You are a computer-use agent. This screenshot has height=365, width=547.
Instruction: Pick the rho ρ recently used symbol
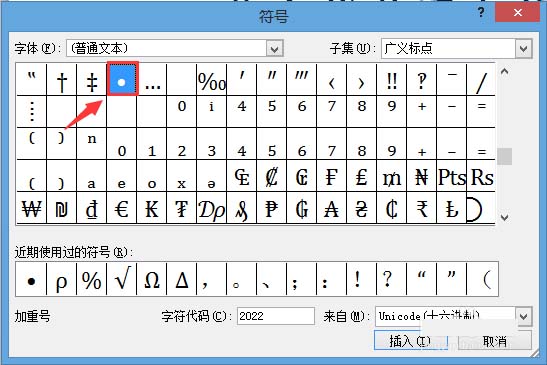(x=62, y=280)
